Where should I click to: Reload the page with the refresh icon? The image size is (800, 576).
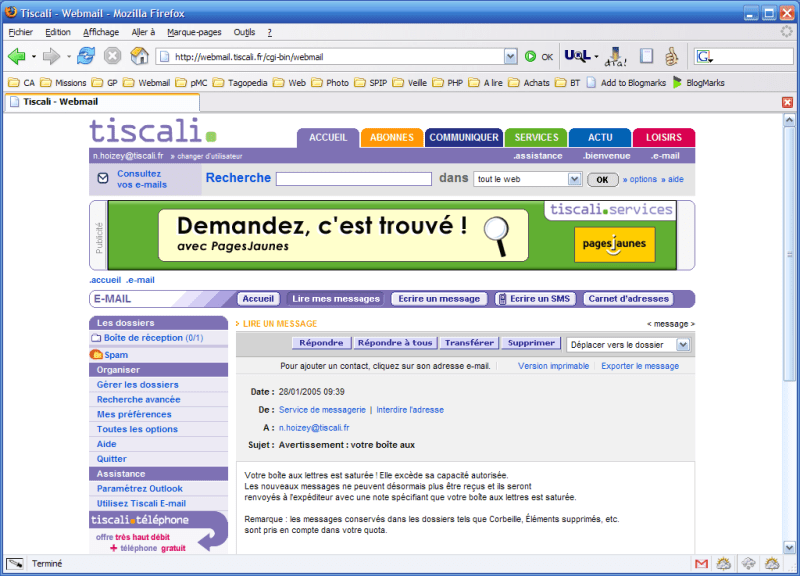pos(86,56)
